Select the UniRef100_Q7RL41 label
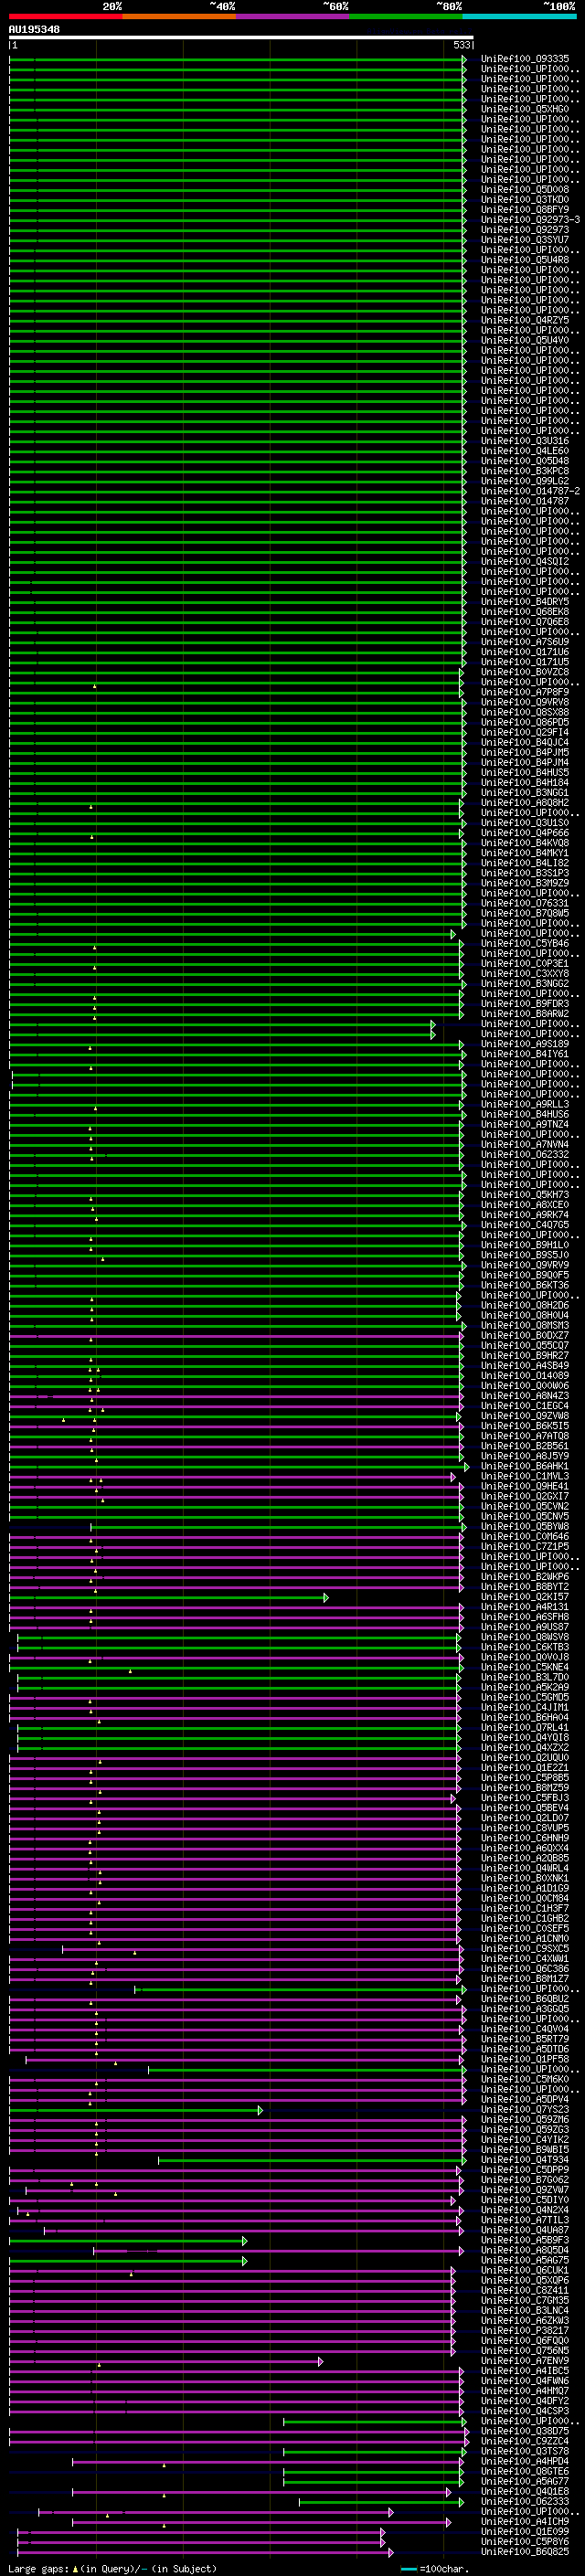 coord(525,1727)
